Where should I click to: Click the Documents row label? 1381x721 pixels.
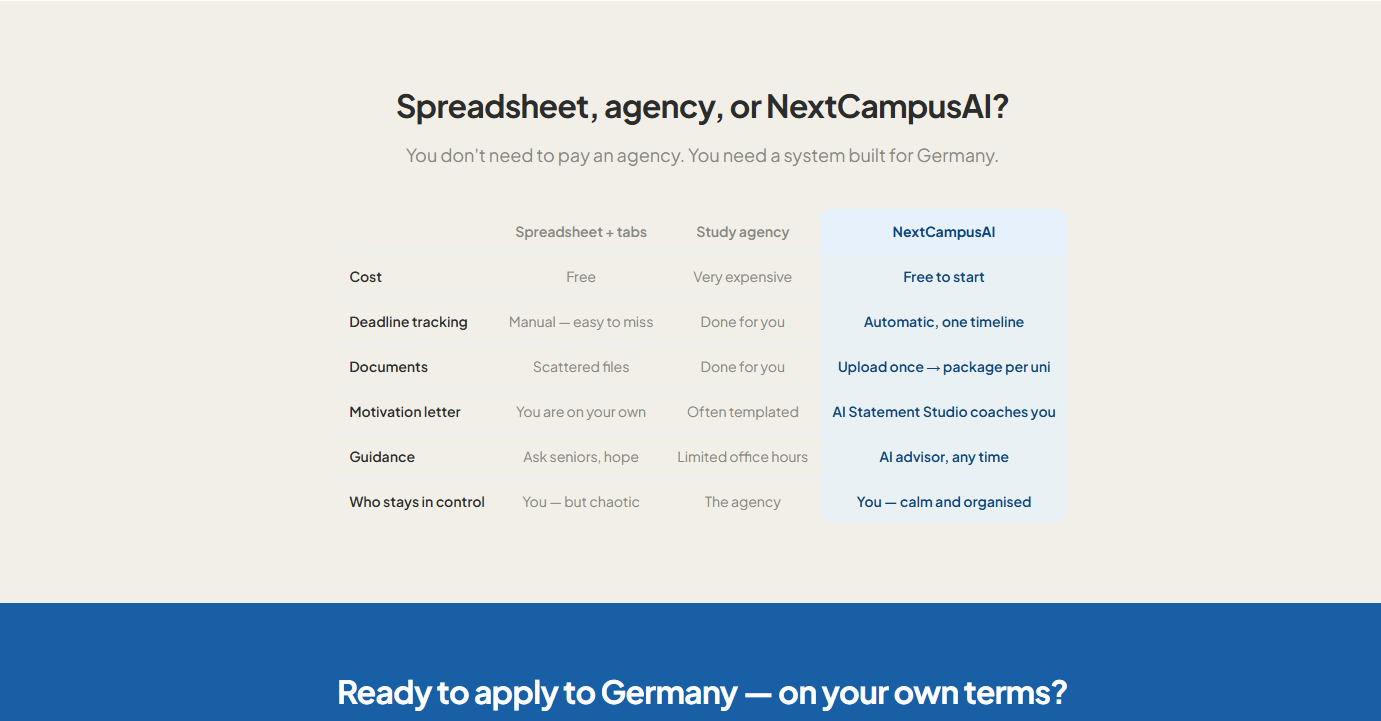tap(388, 367)
